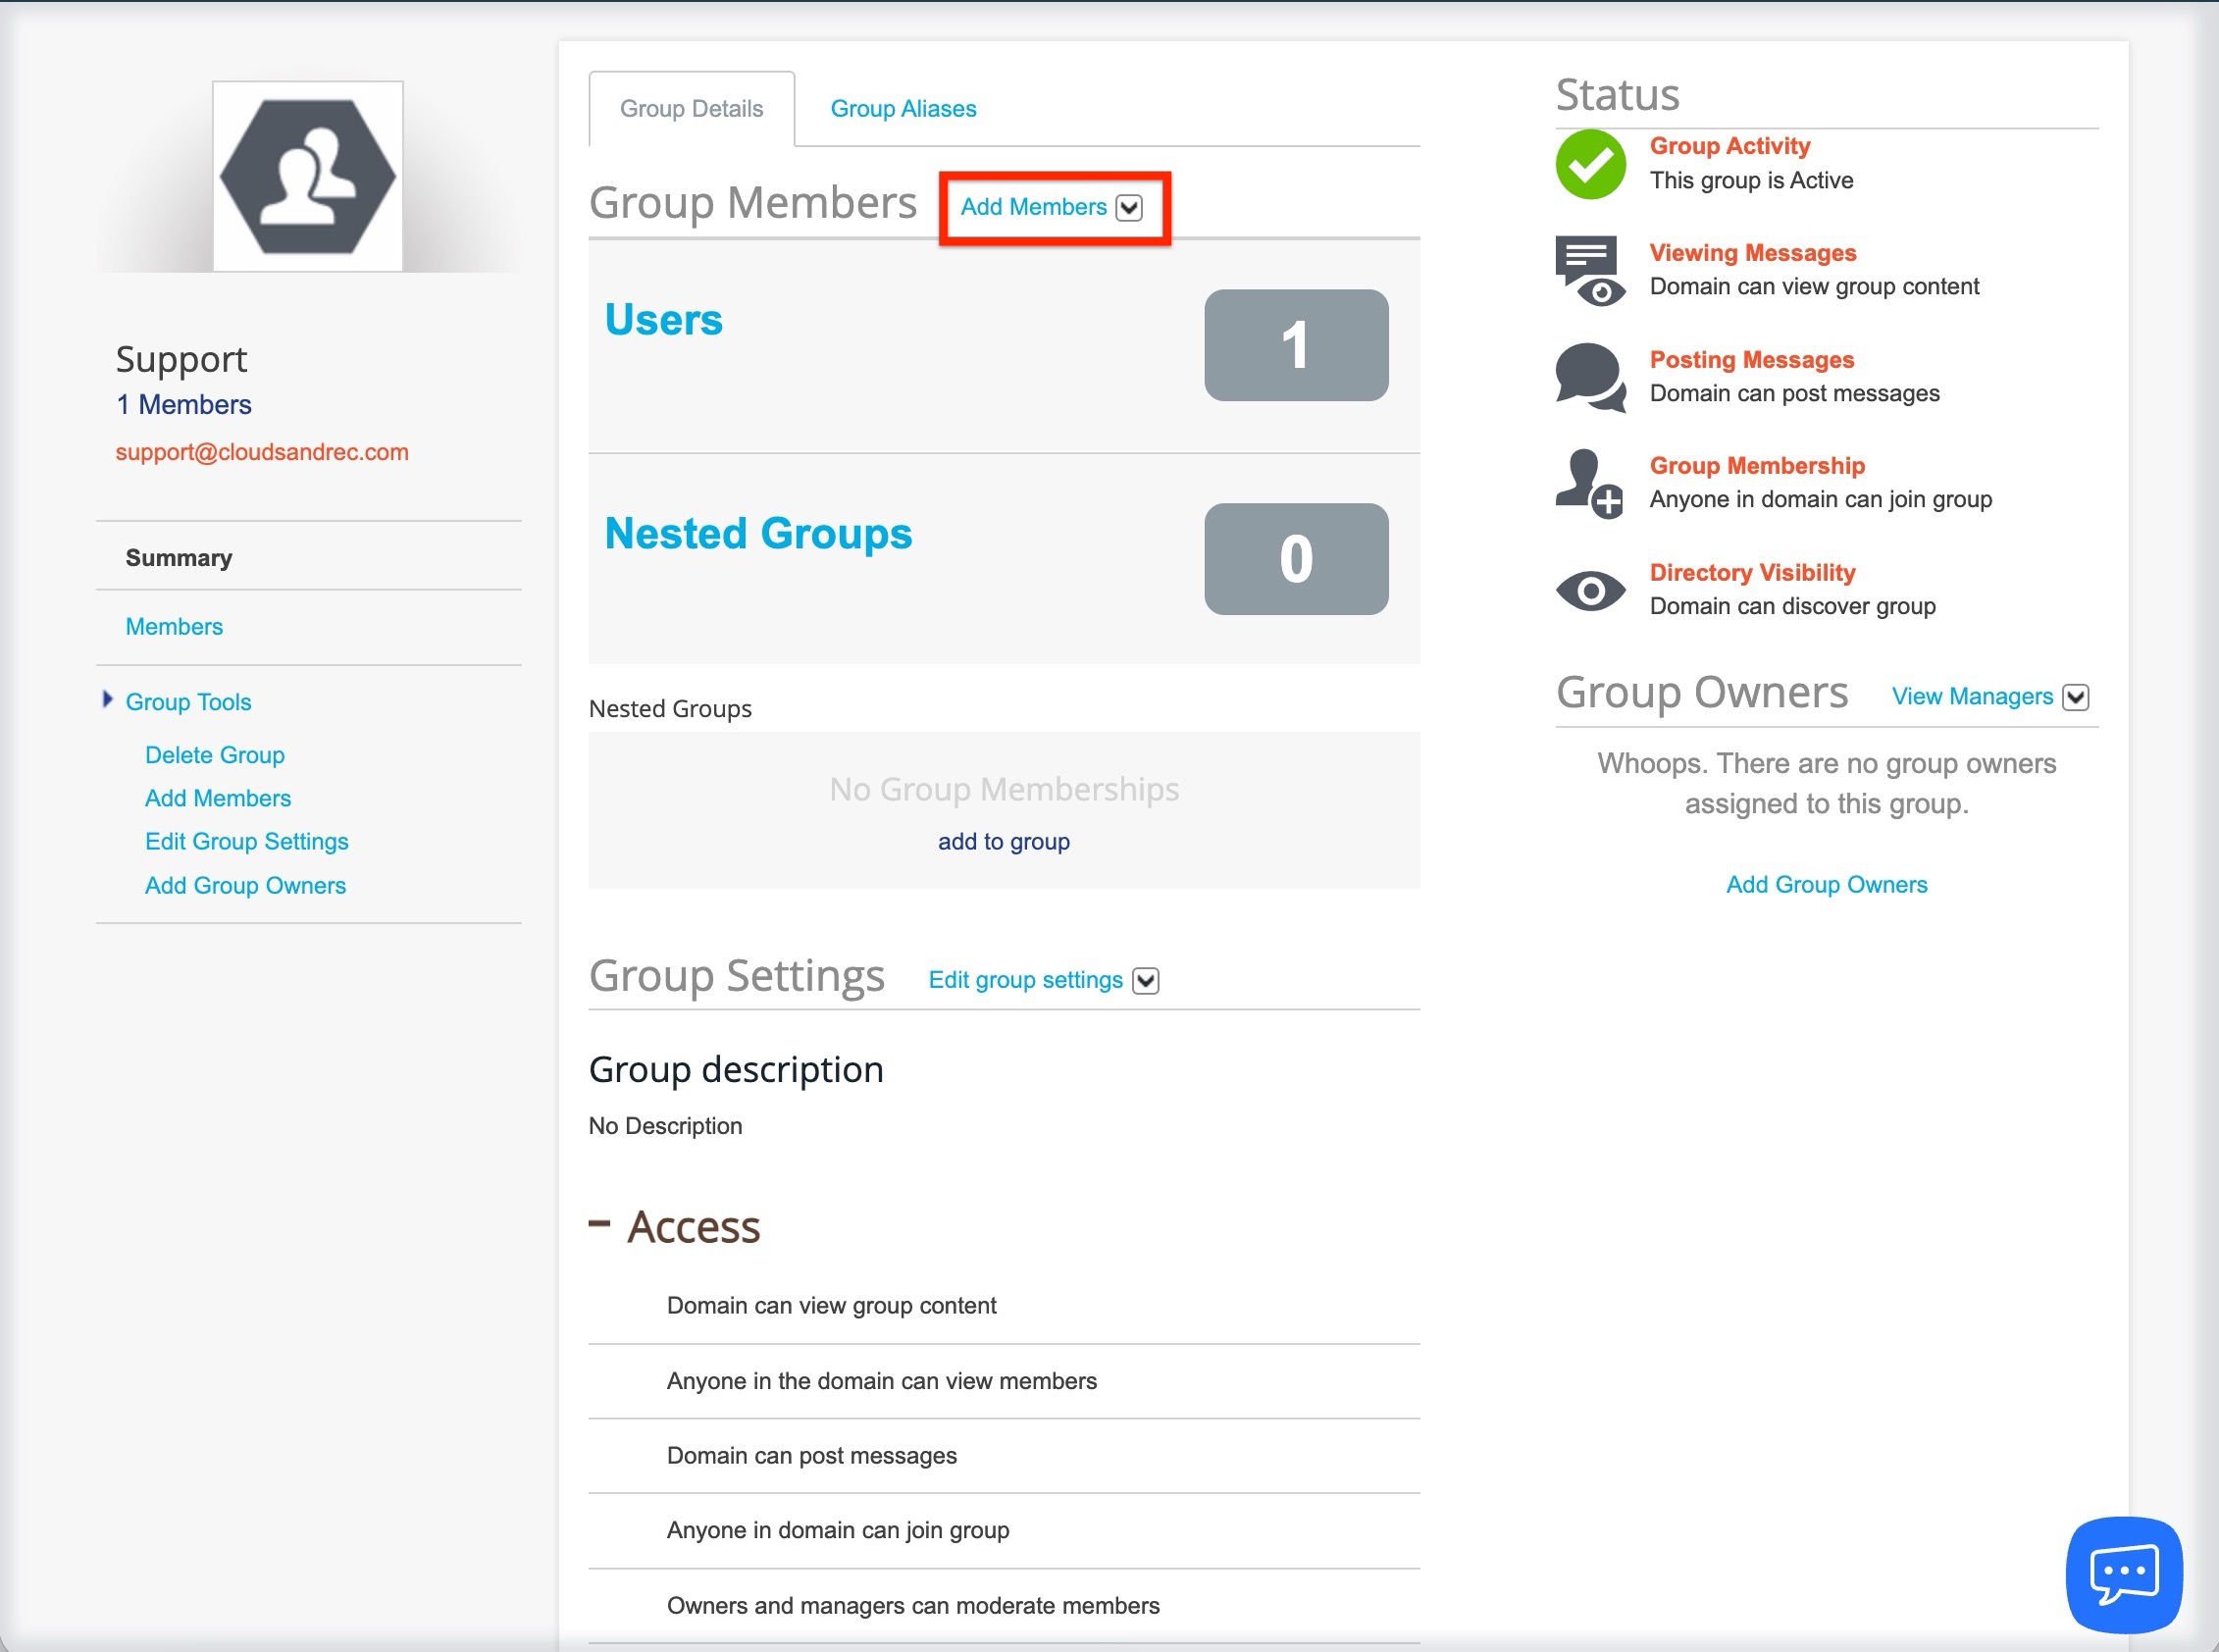Click the Edit group settings link text
This screenshot has width=2219, height=1652.
pyautogui.click(x=1026, y=980)
